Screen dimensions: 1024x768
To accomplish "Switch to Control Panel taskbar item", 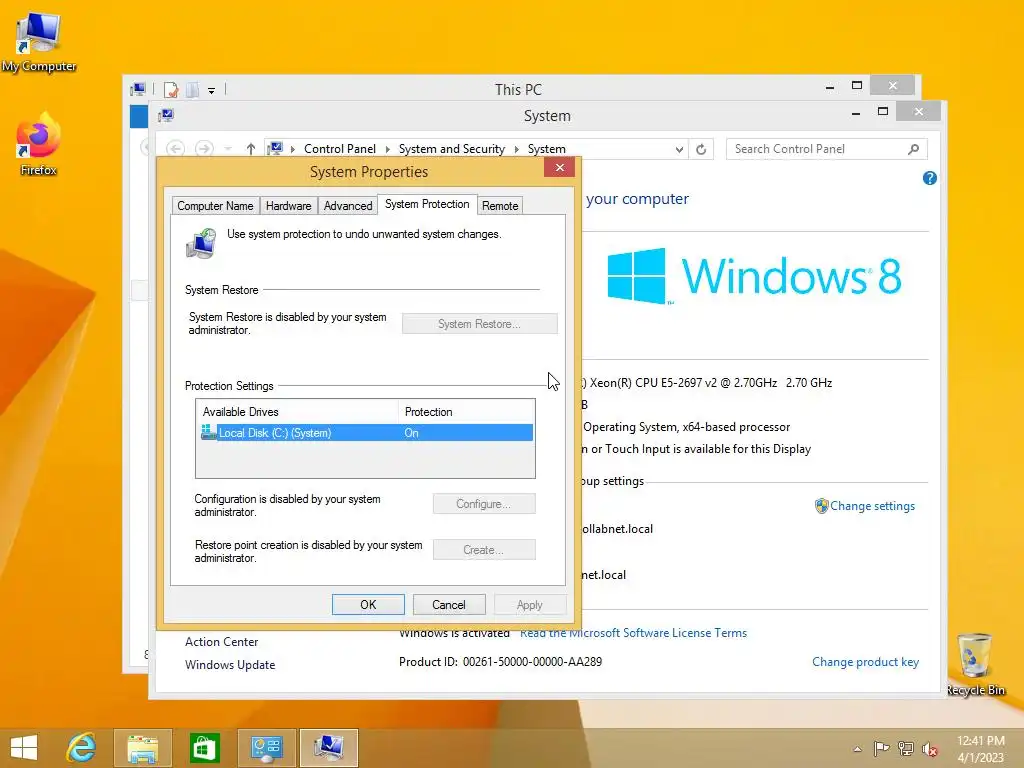I will click(266, 748).
